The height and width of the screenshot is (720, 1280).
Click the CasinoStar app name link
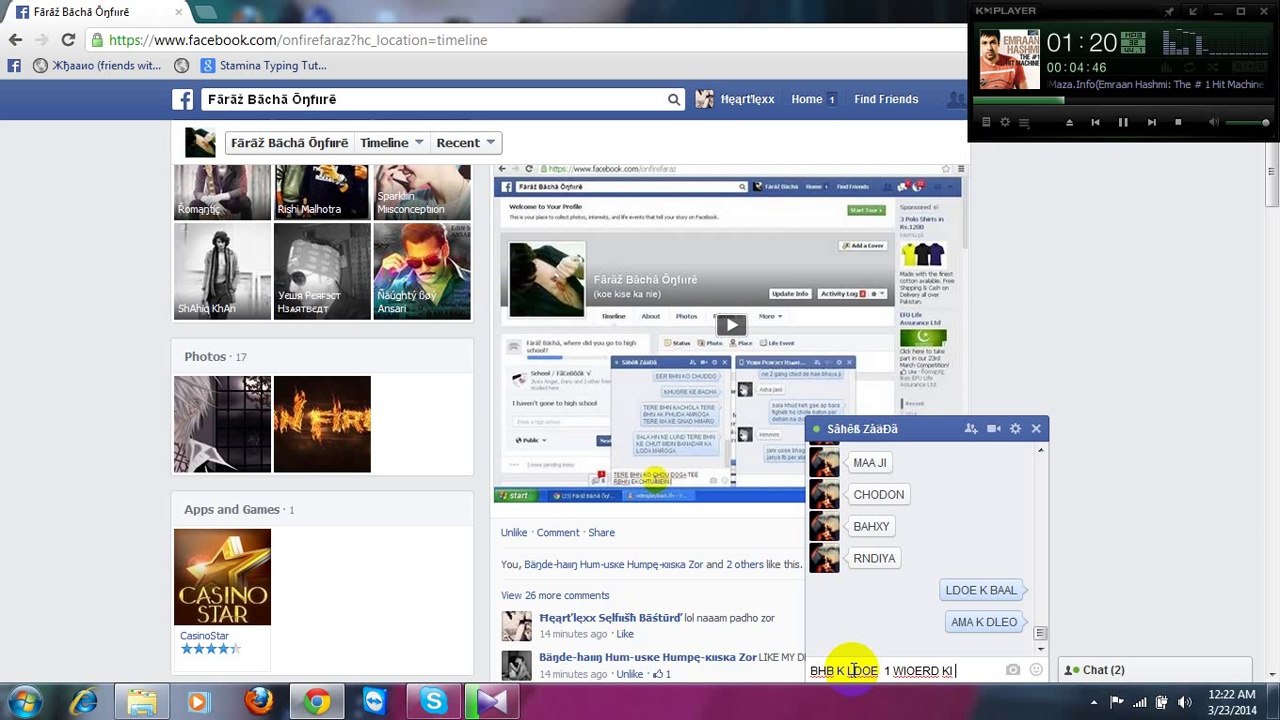click(x=204, y=636)
